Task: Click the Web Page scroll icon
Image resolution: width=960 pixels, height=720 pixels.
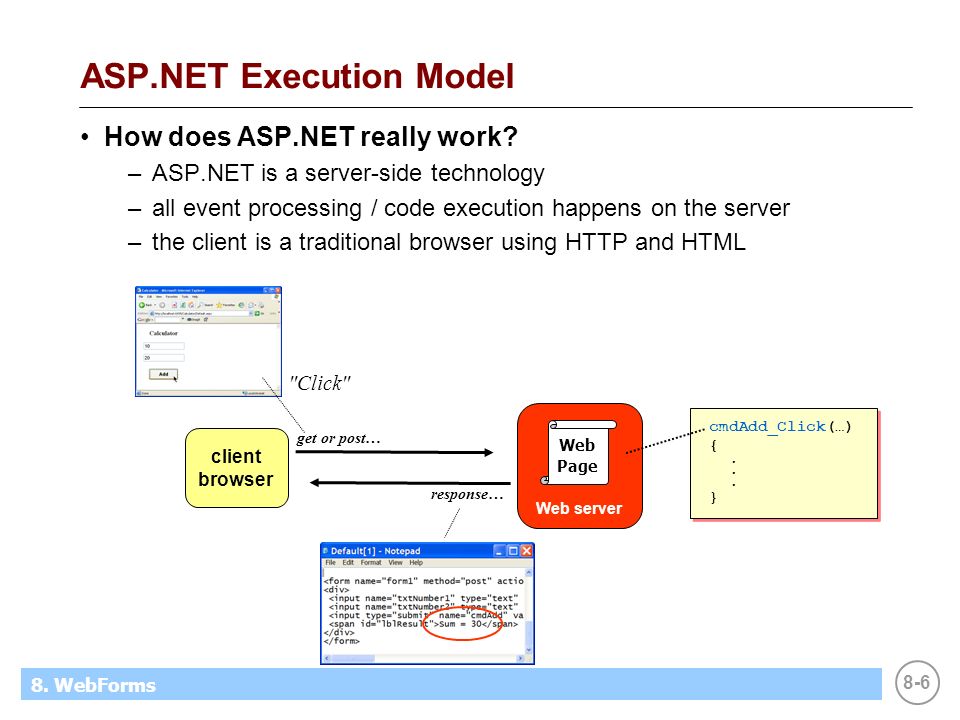Action: (x=578, y=452)
